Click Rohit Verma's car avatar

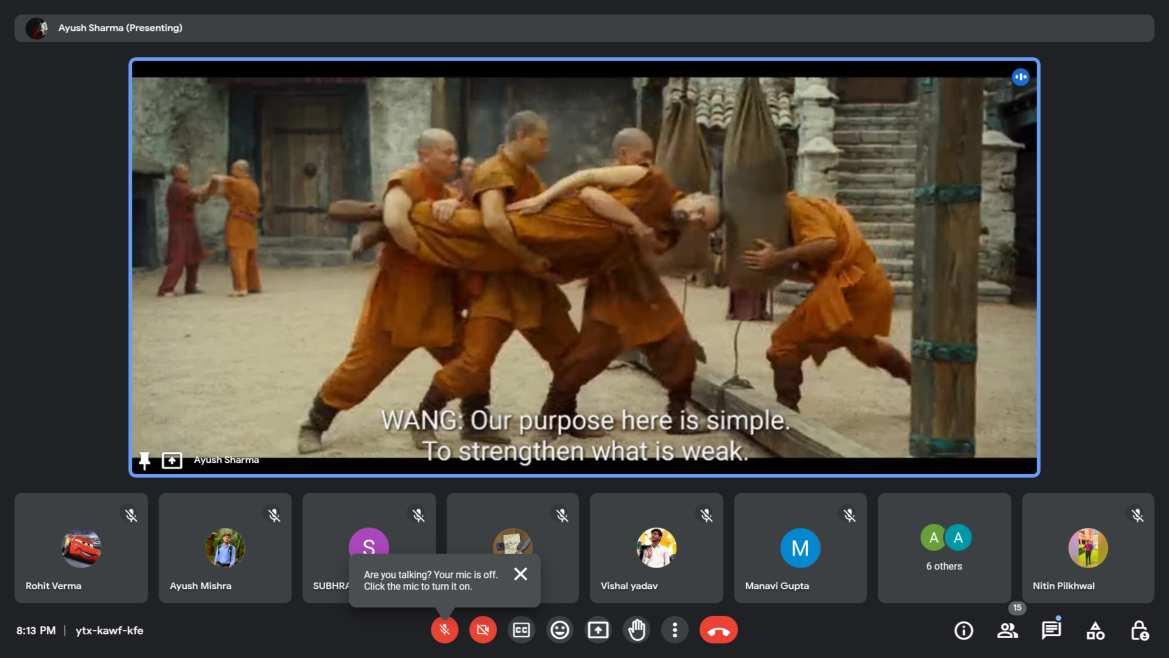(81, 548)
